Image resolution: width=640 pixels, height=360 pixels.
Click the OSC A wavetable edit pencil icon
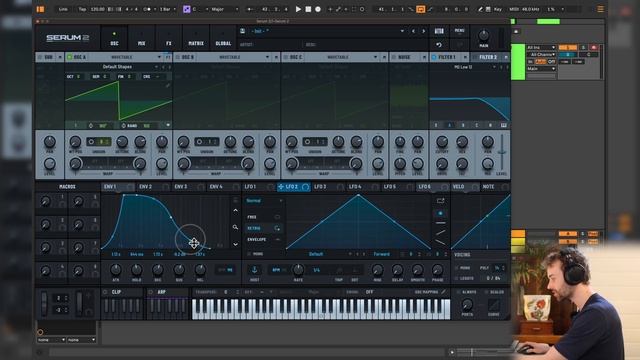167,86
